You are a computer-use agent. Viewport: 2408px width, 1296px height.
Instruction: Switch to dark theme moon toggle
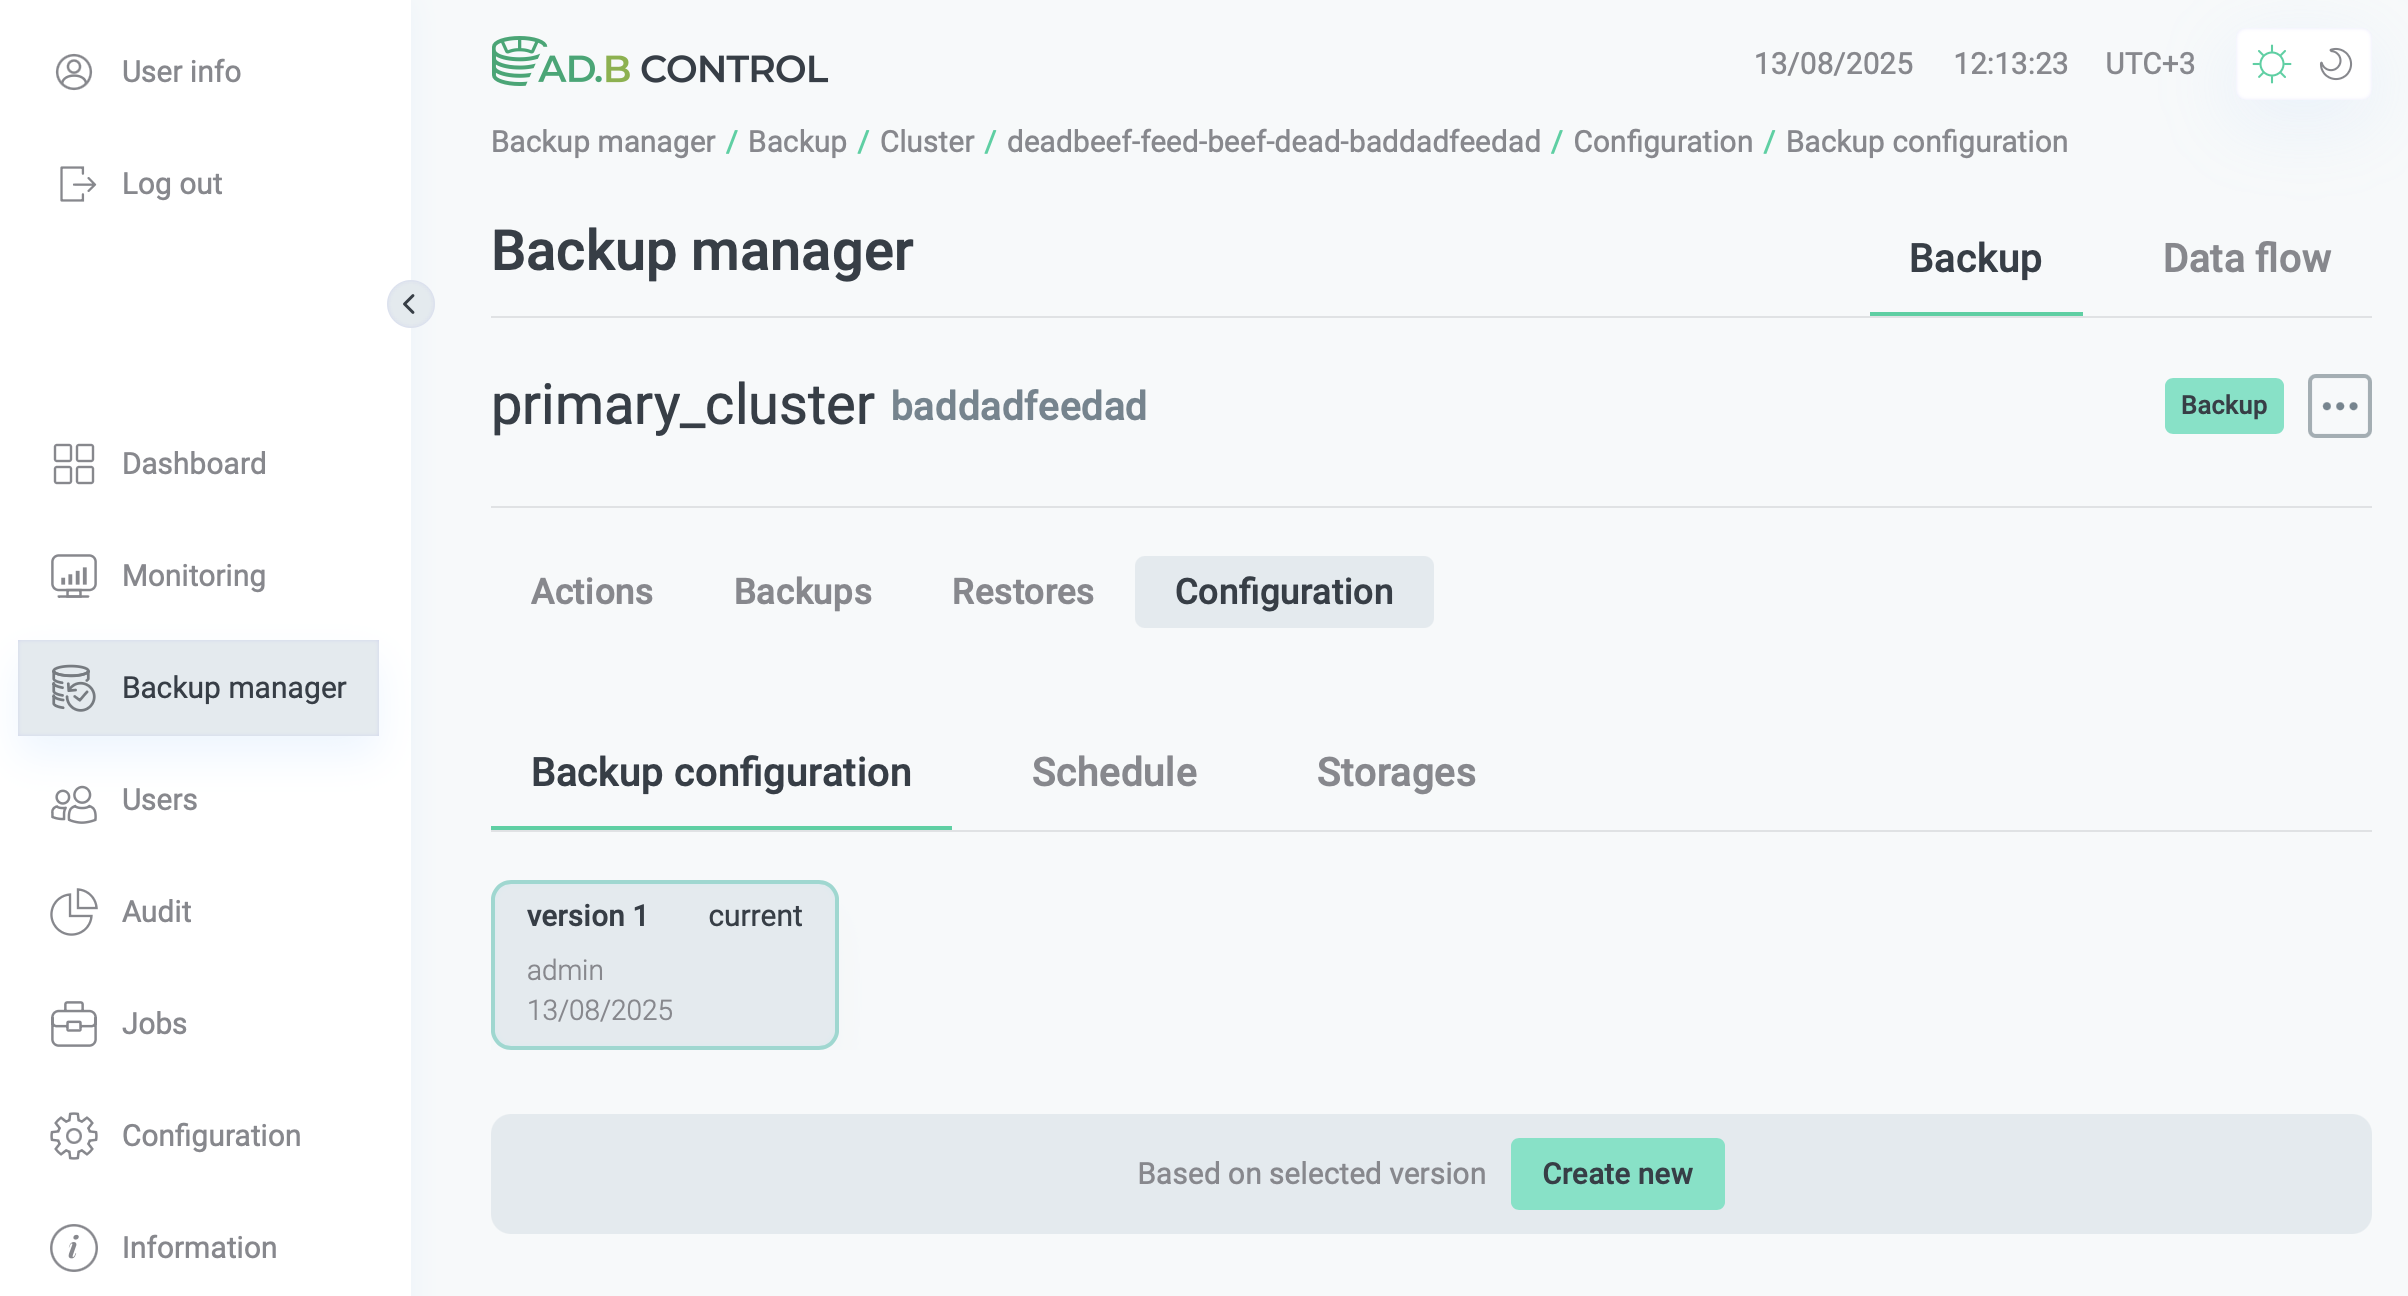tap(2335, 64)
